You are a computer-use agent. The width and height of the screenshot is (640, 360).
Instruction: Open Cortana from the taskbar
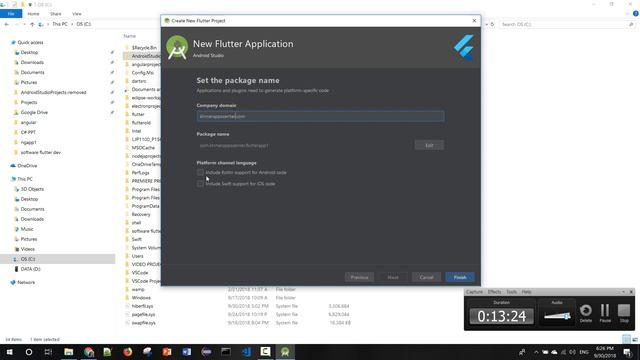pyautogui.click(x=29, y=352)
